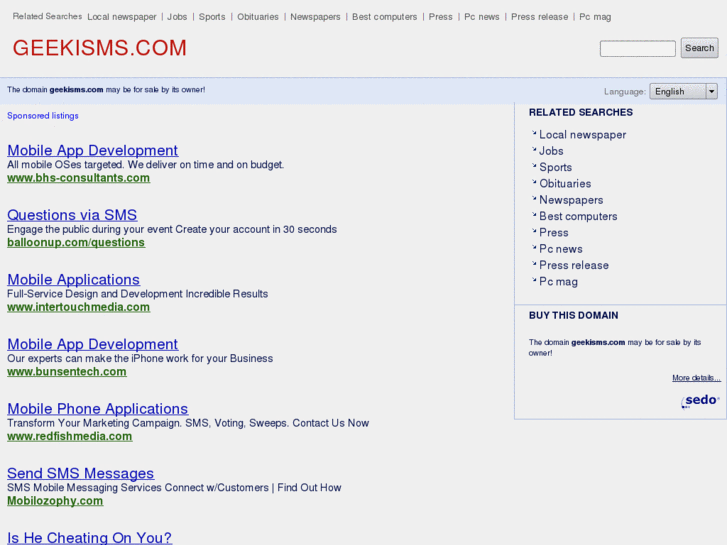Open first Mobile App Development ad for bhs-consultants
Viewport: 727px width, 545px height.
pos(92,150)
